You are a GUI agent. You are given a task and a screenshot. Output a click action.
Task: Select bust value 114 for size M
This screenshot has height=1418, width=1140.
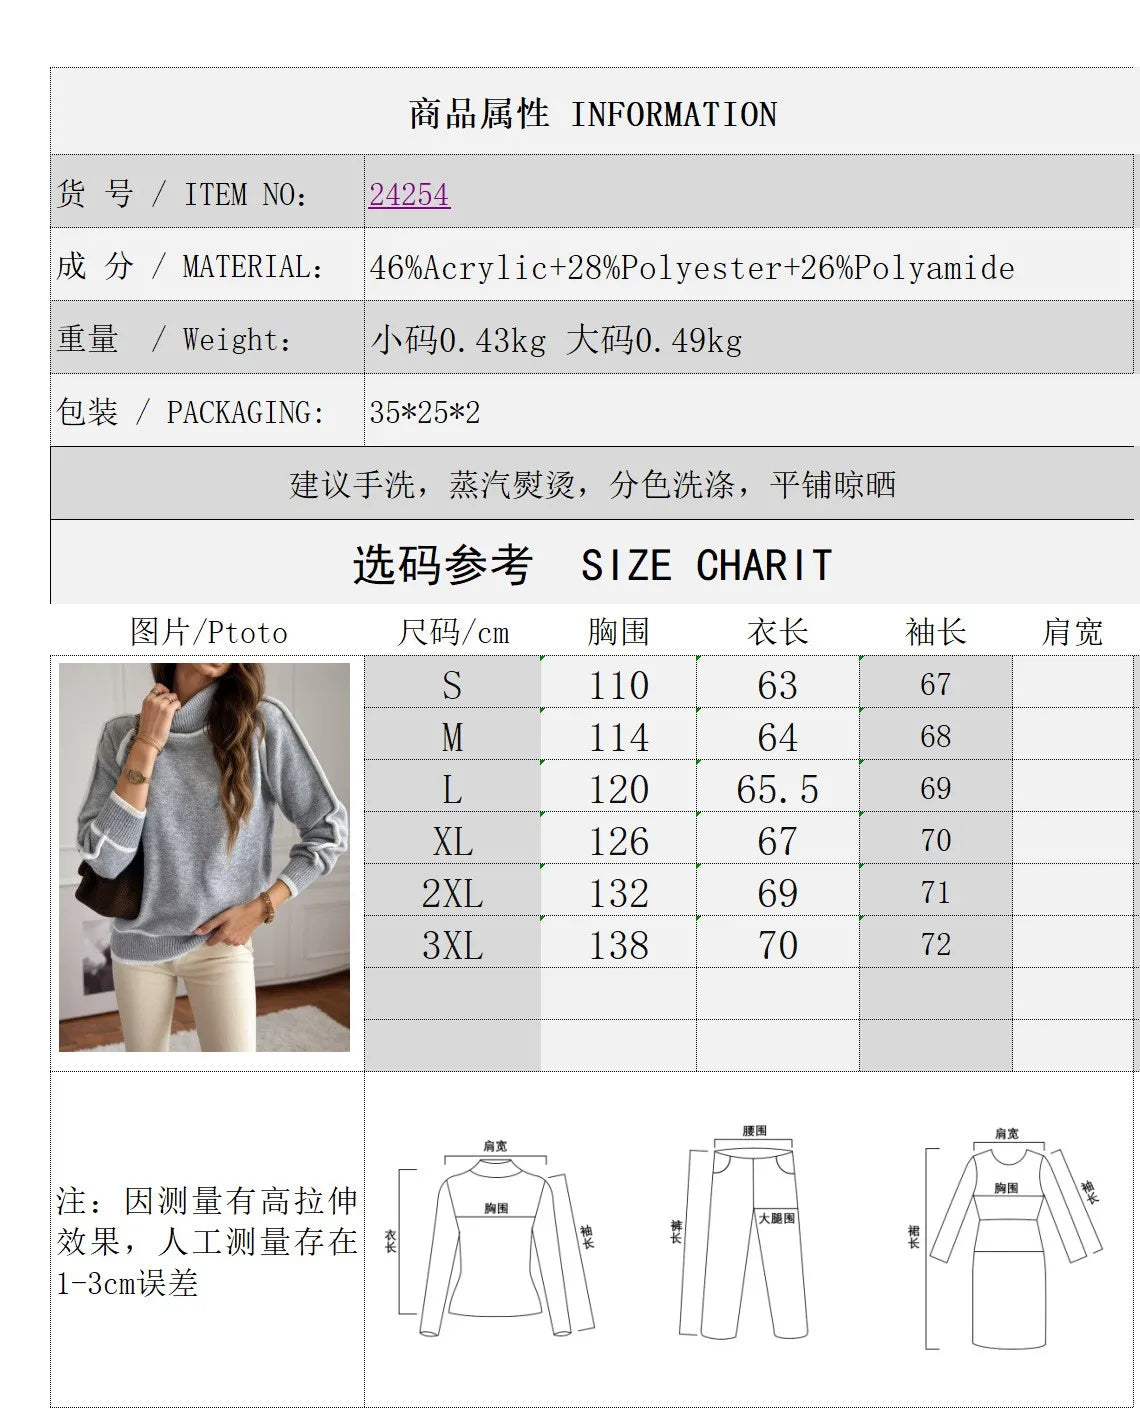pos(619,736)
